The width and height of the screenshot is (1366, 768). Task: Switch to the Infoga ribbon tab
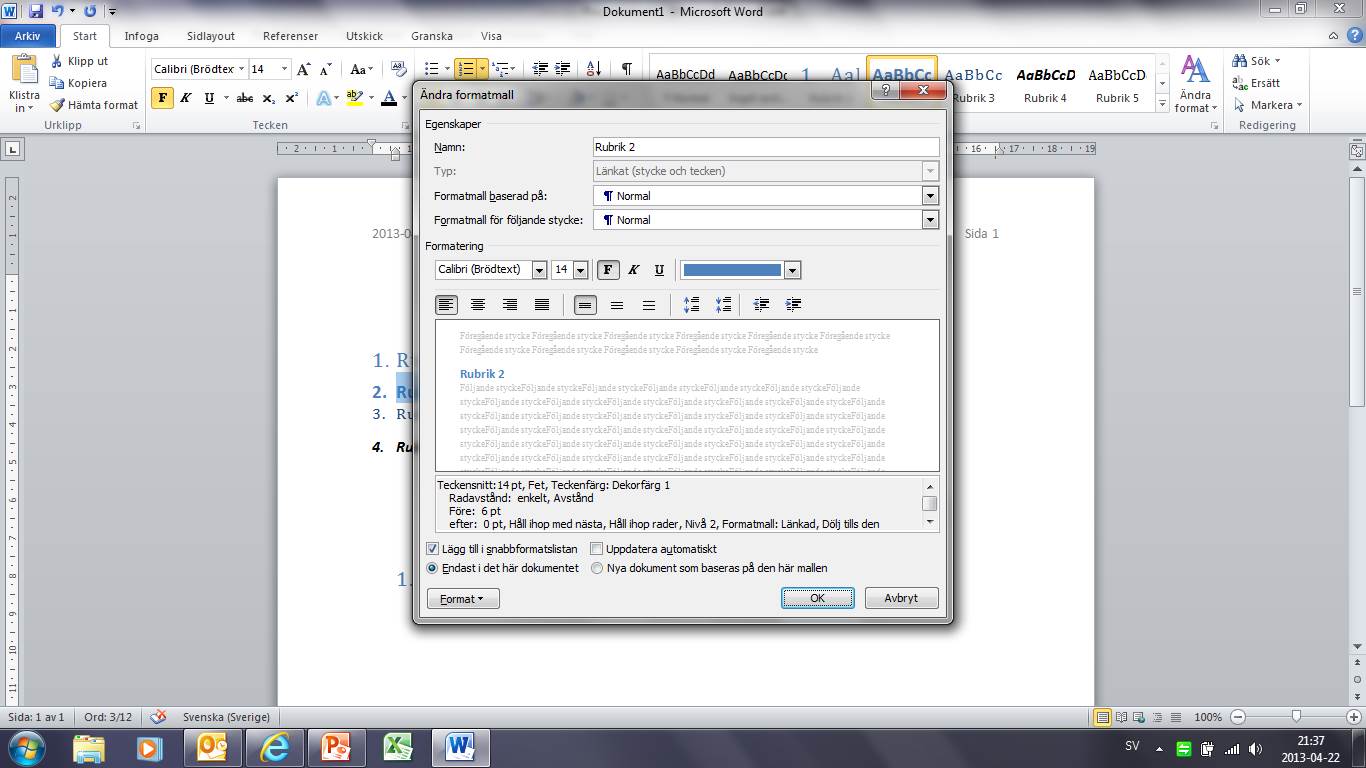pyautogui.click(x=141, y=36)
